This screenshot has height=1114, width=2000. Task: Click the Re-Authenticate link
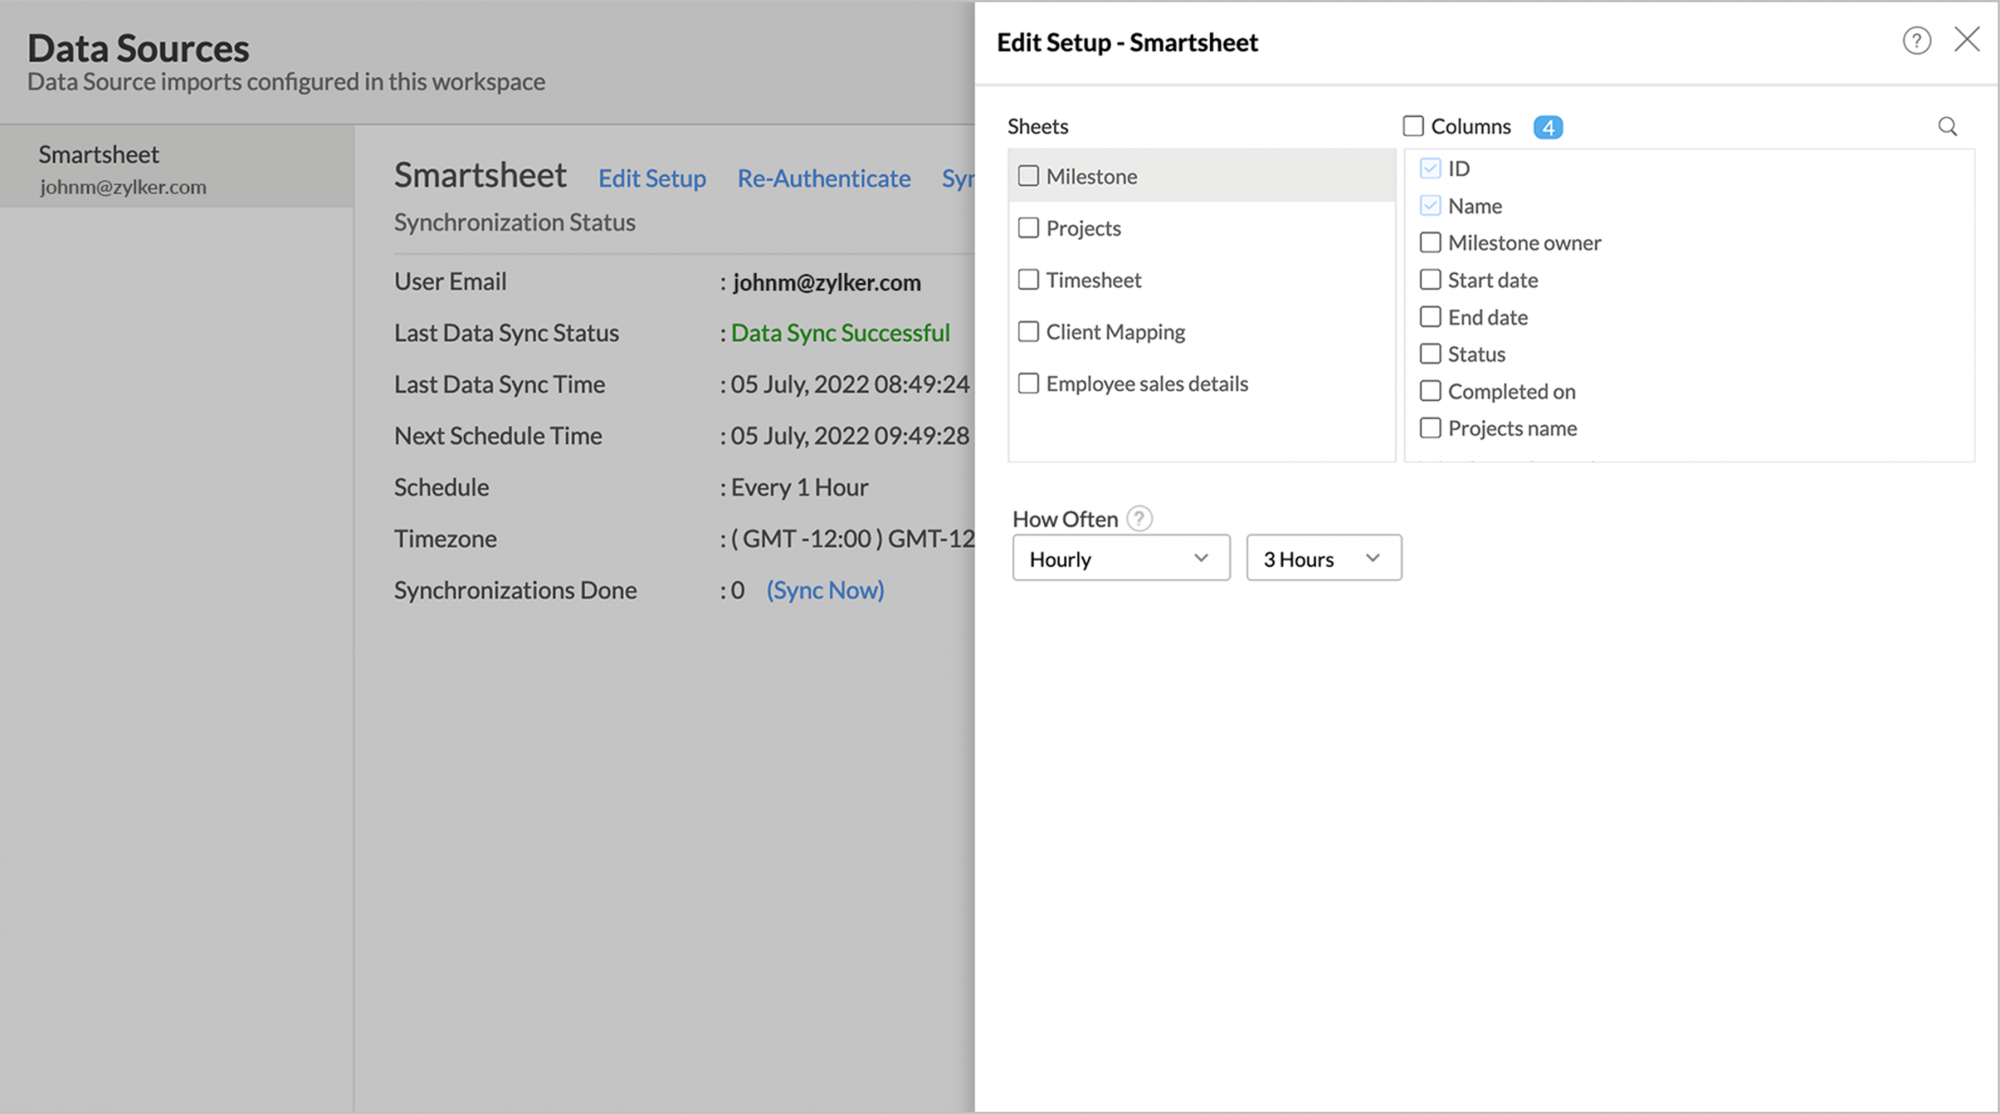(x=824, y=178)
